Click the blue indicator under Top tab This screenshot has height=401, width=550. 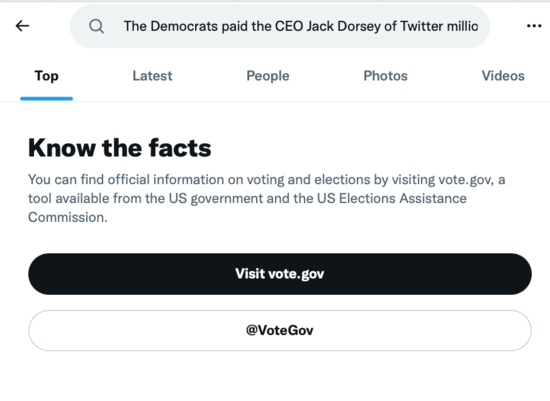click(46, 99)
